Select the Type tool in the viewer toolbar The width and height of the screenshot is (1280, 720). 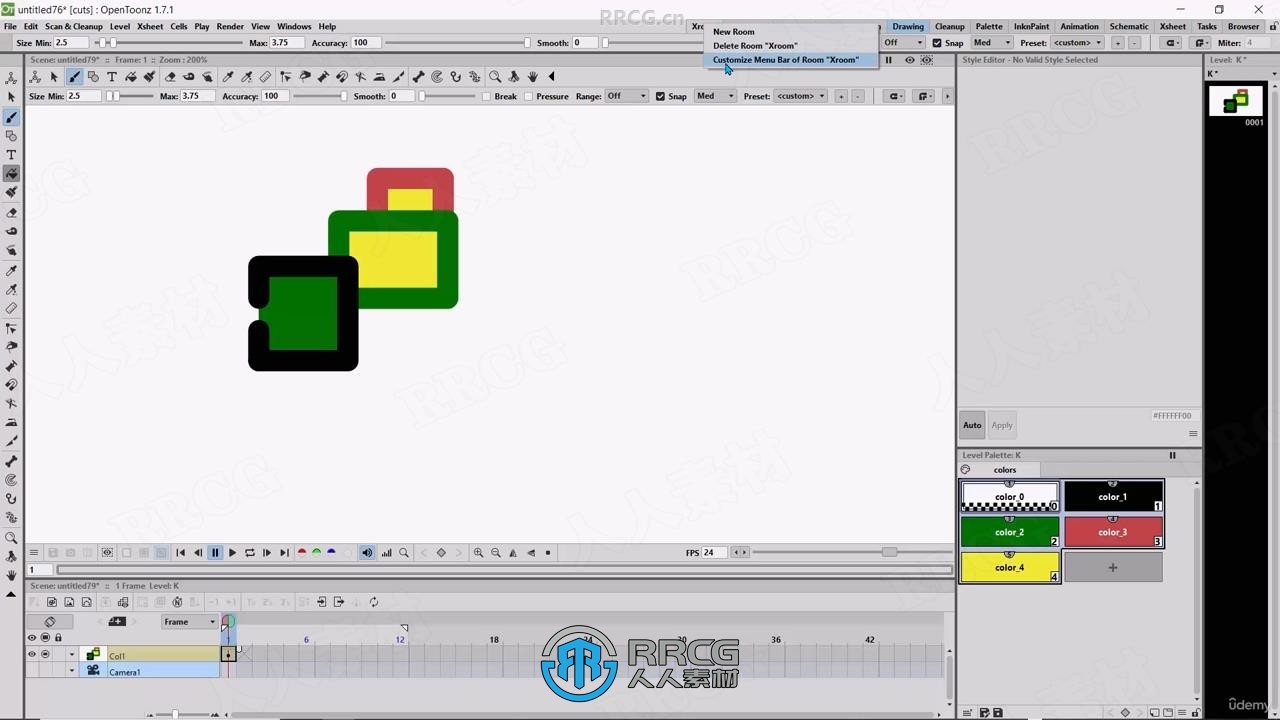click(112, 76)
